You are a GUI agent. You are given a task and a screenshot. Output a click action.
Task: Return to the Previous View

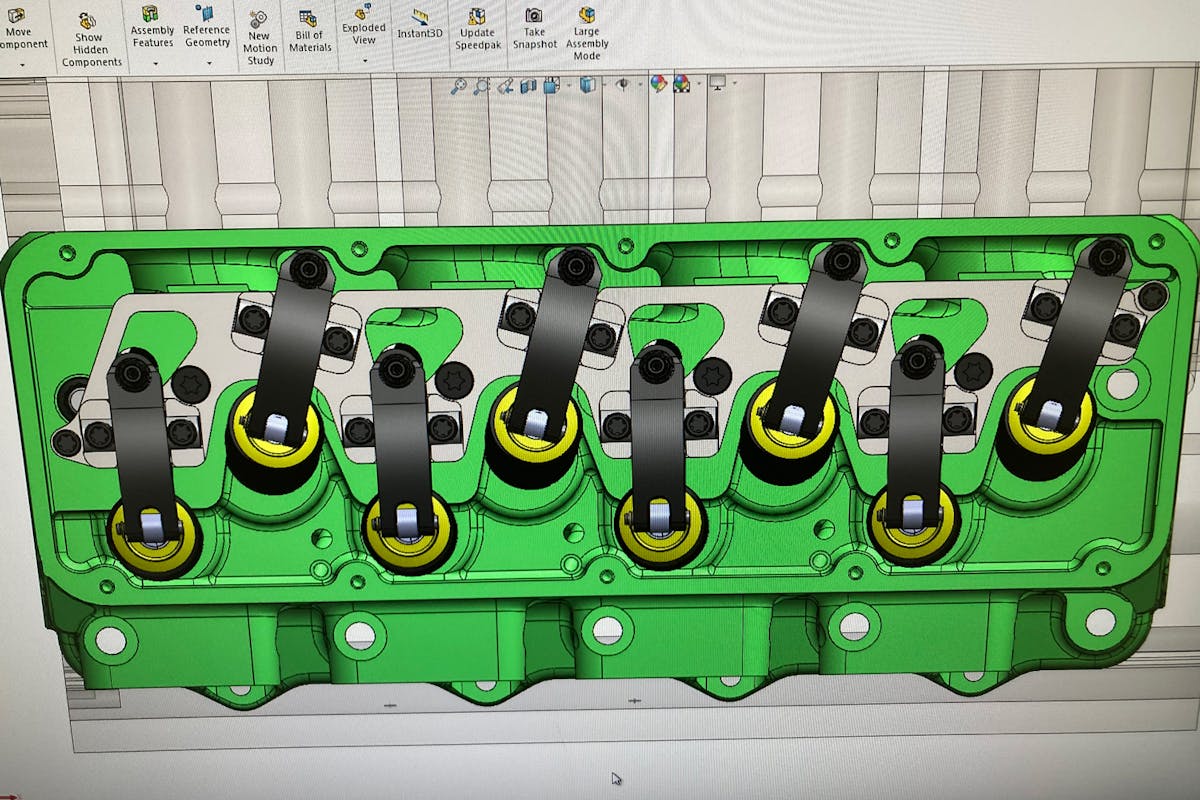point(506,86)
